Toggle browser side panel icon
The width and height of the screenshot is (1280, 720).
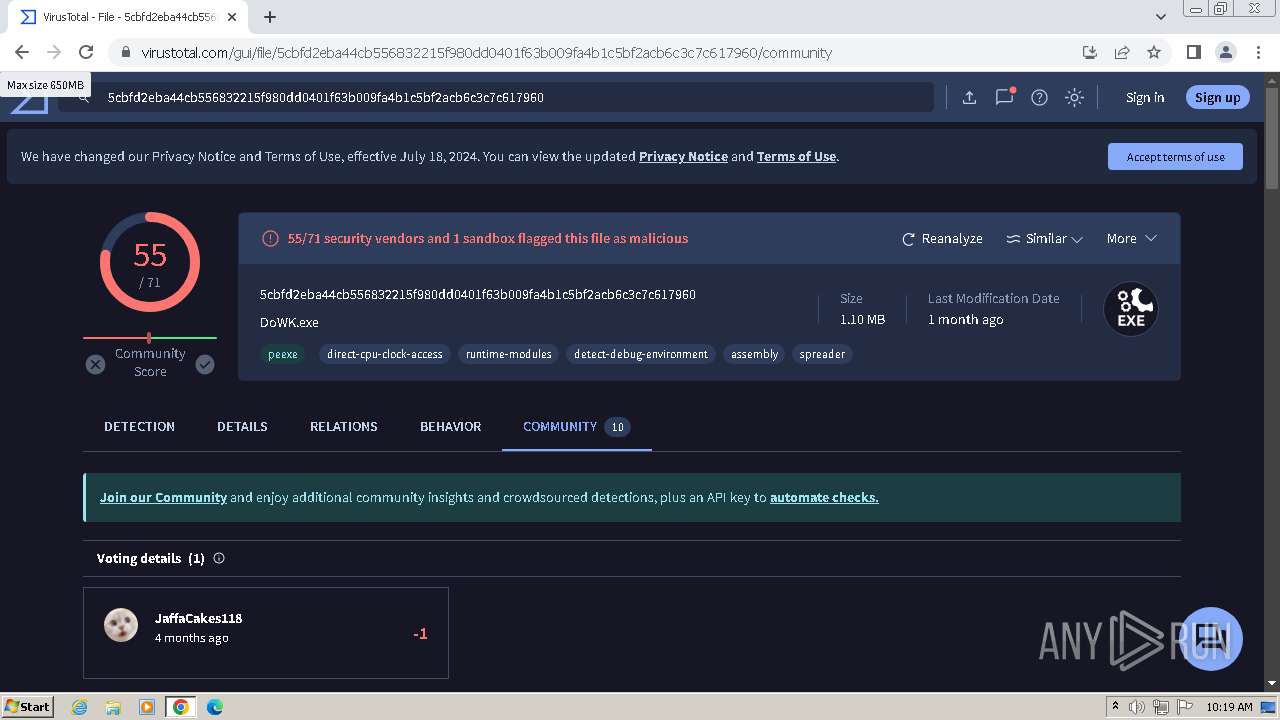1193,52
